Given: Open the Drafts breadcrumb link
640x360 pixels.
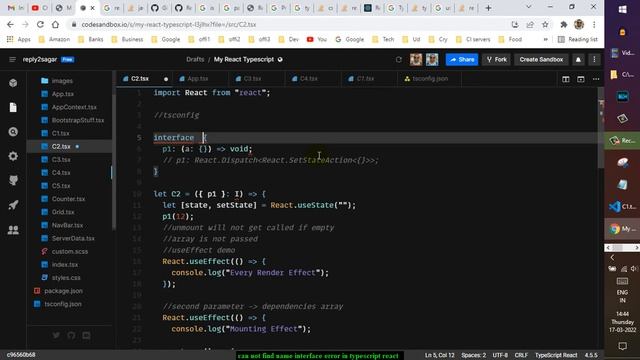Looking at the screenshot, I should tap(195, 60).
